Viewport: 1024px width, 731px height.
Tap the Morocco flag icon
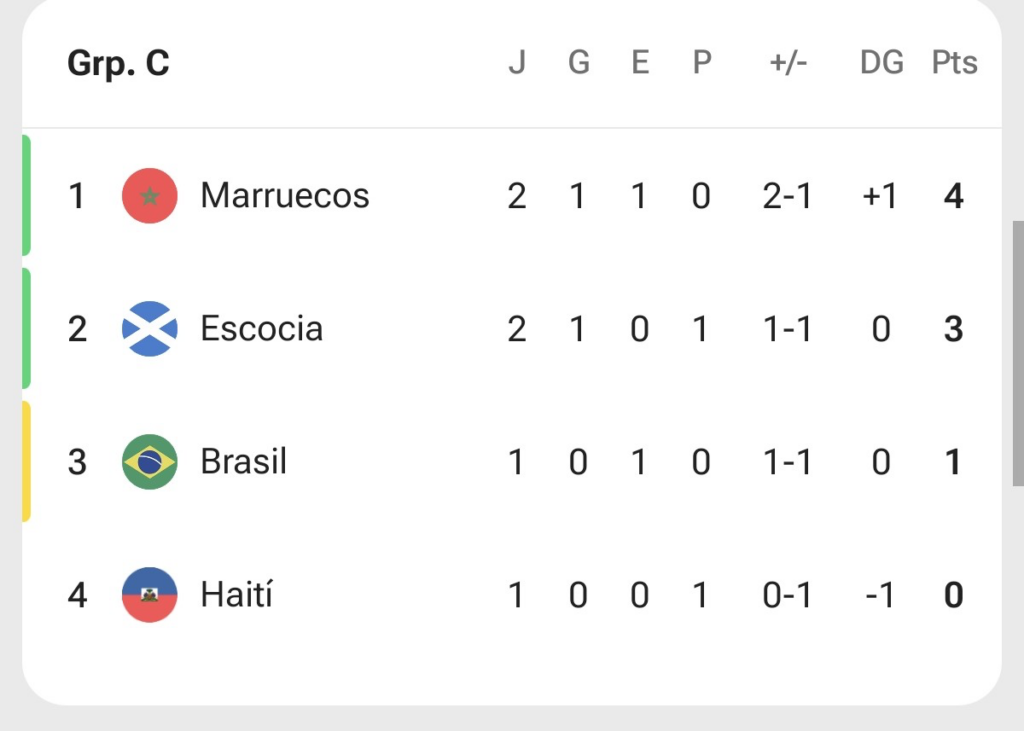click(150, 195)
